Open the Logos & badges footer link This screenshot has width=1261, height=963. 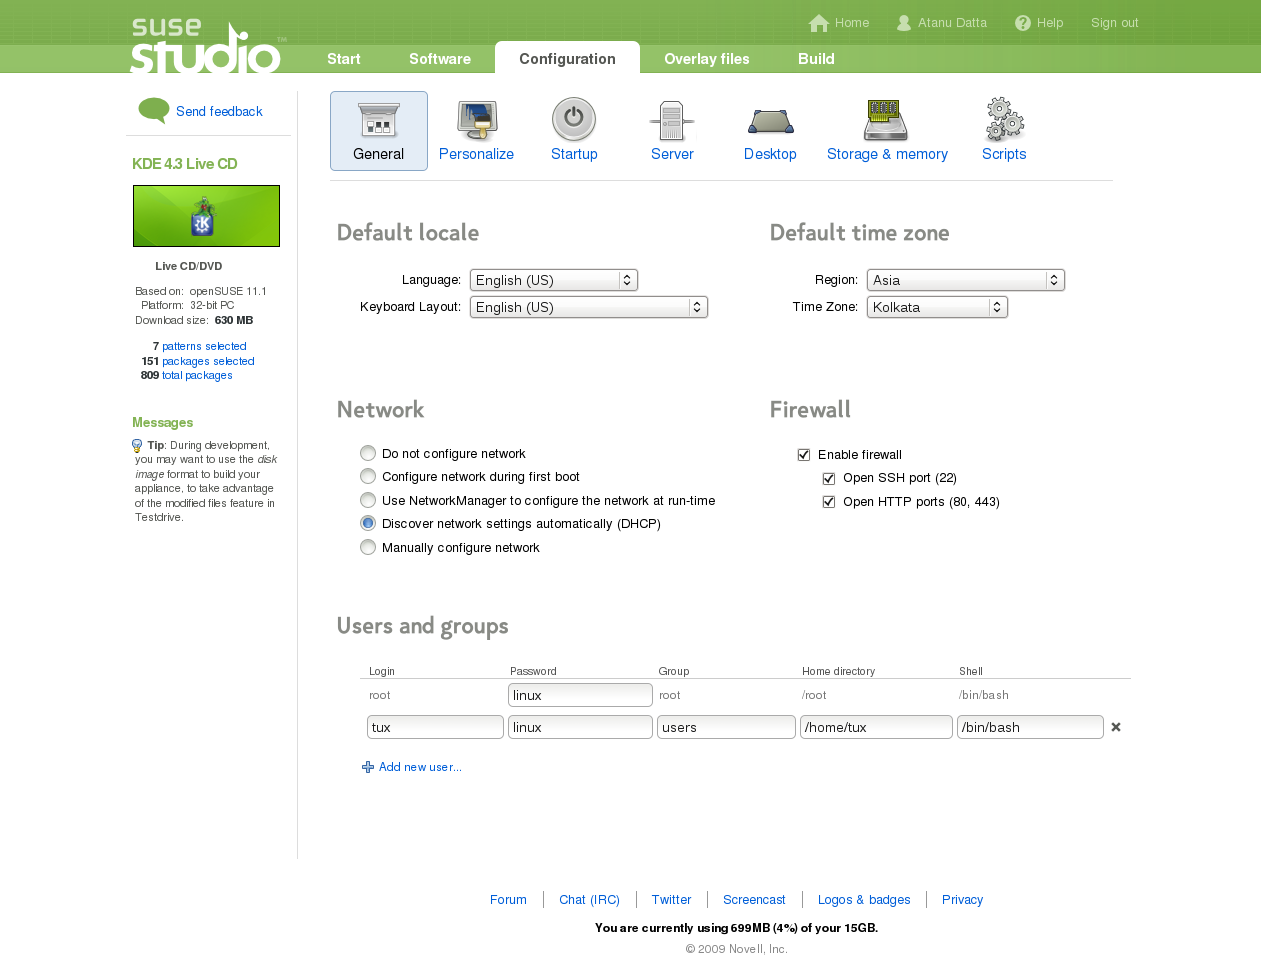point(864,900)
